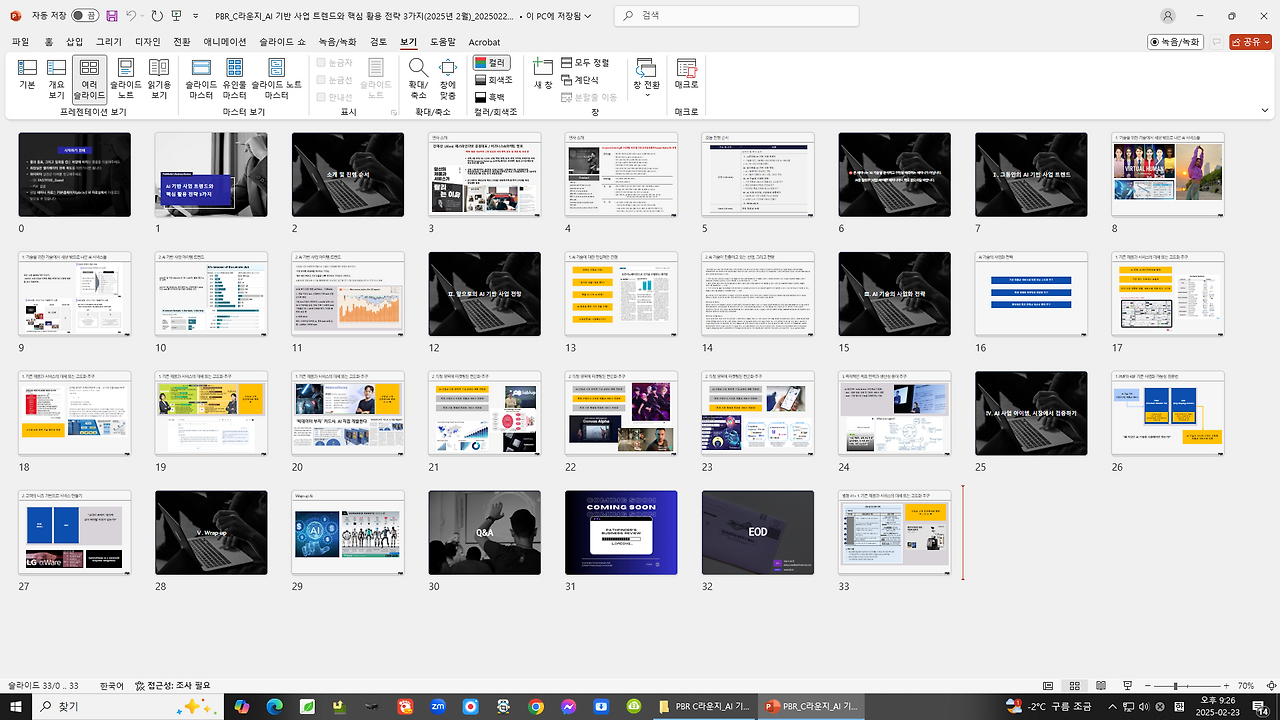This screenshot has height=720, width=1280.
Task: Open the 슬라이드 마스터 view
Action: click(x=201, y=77)
